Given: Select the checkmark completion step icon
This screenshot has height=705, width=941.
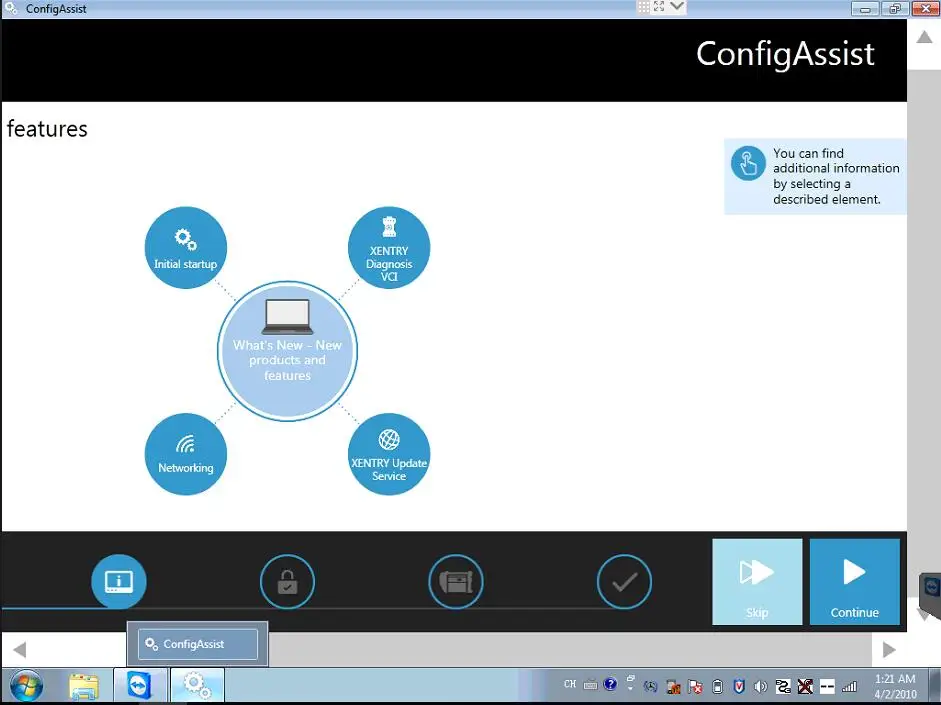Looking at the screenshot, I should (624, 582).
